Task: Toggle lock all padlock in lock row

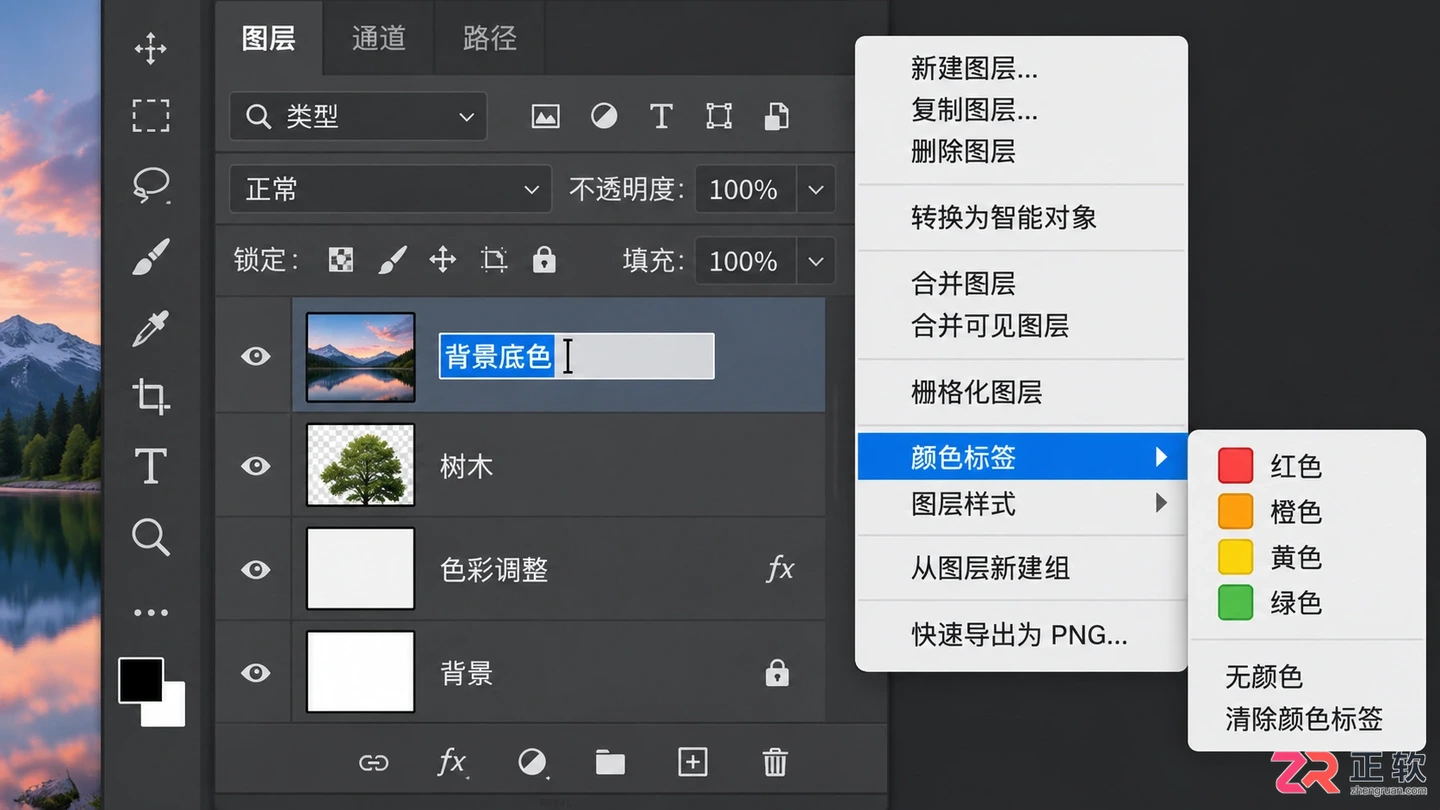Action: [x=544, y=261]
